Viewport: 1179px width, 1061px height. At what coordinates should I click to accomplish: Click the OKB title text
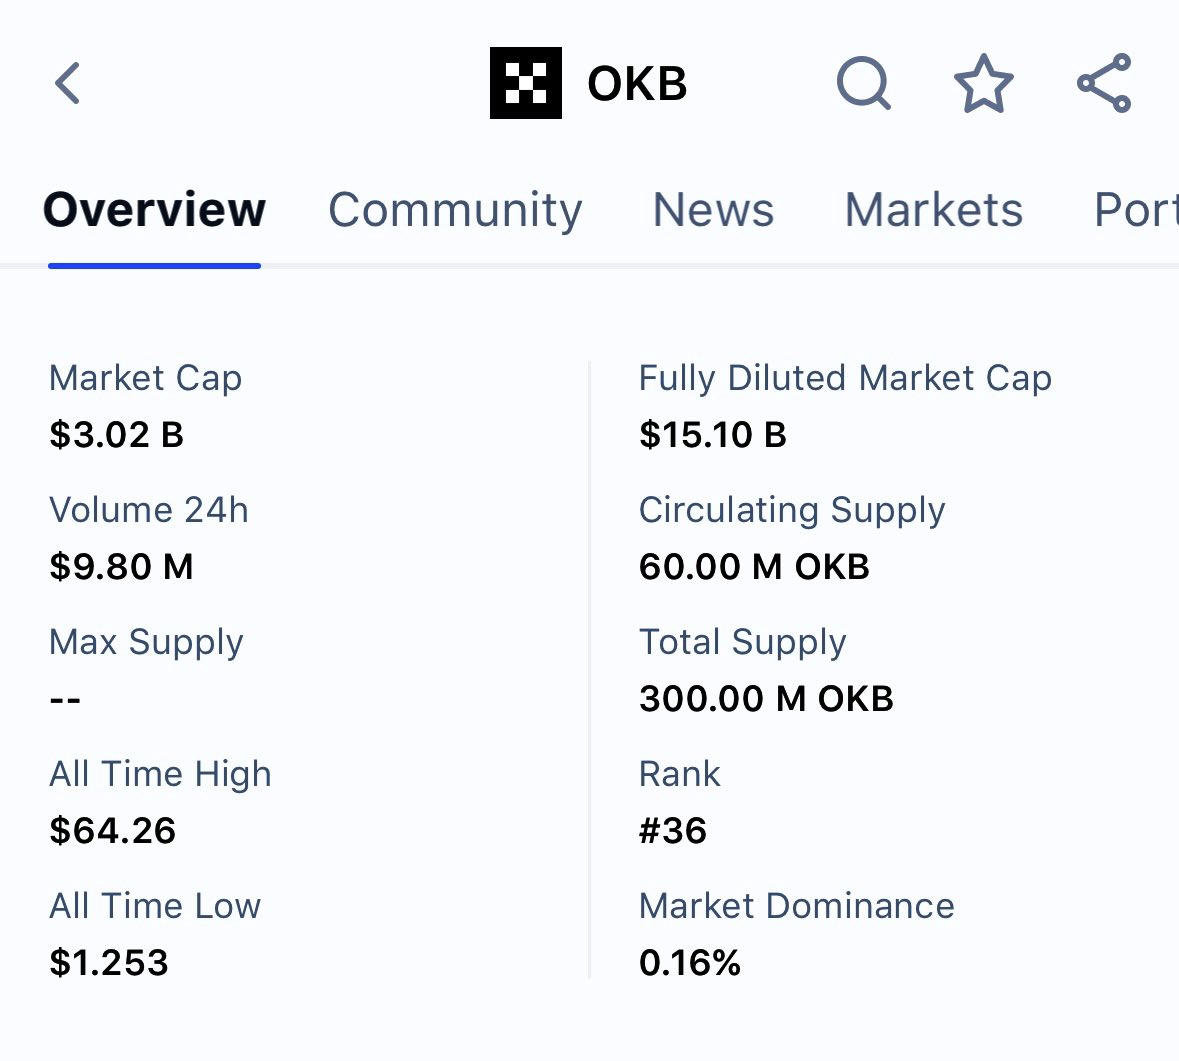[x=637, y=83]
